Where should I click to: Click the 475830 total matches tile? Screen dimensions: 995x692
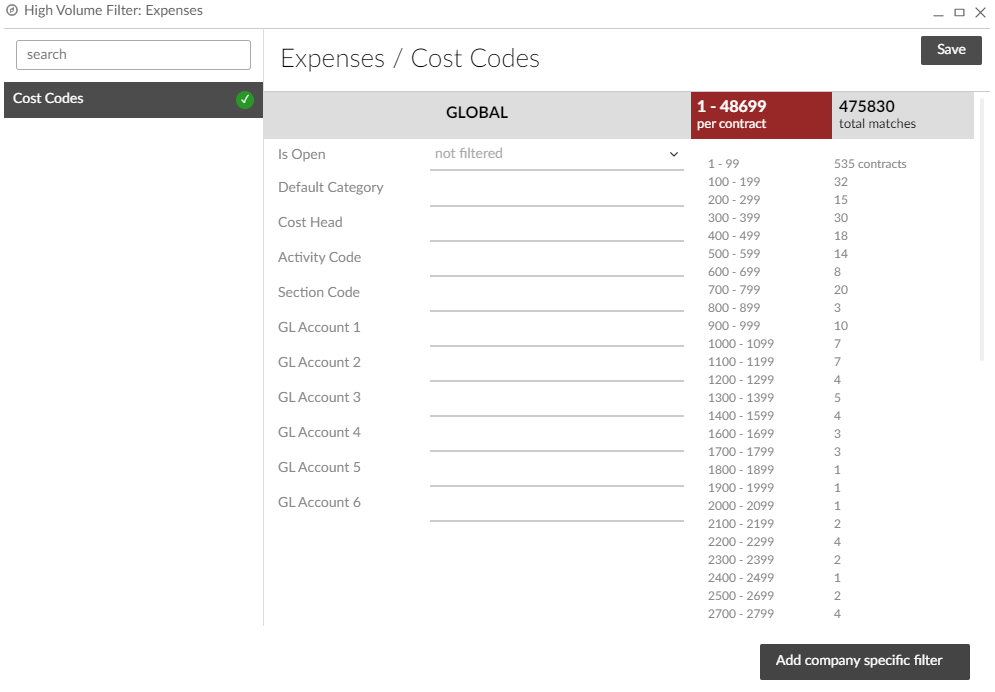tap(901, 115)
